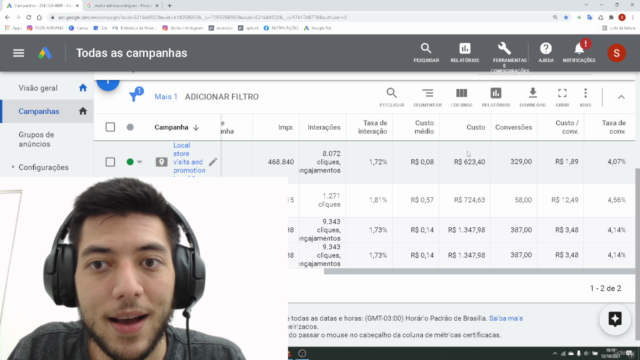Viewport: 640px width, 360px height.
Task: Click the R$ 724,63 cost cell
Action: pyautogui.click(x=469, y=200)
